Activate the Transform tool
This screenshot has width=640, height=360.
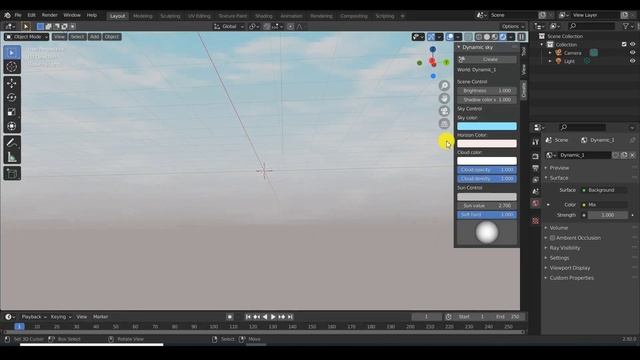click(x=12, y=126)
